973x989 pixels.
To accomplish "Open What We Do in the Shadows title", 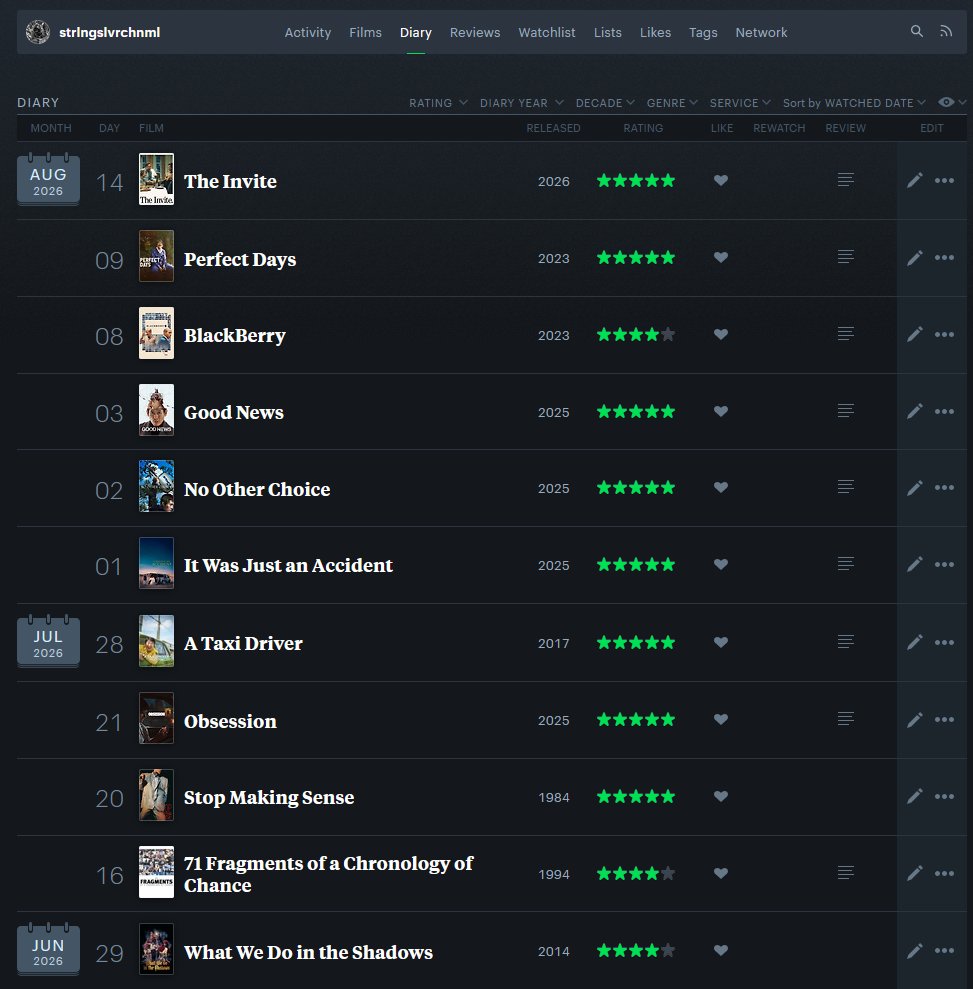I will click(x=308, y=952).
